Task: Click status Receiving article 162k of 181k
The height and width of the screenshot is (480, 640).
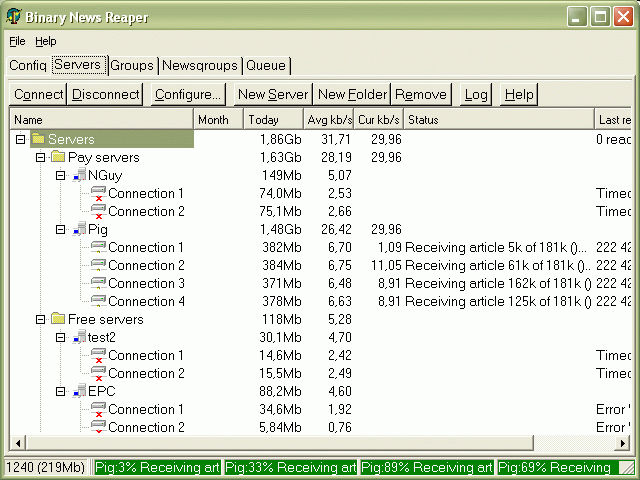Action: [x=498, y=283]
